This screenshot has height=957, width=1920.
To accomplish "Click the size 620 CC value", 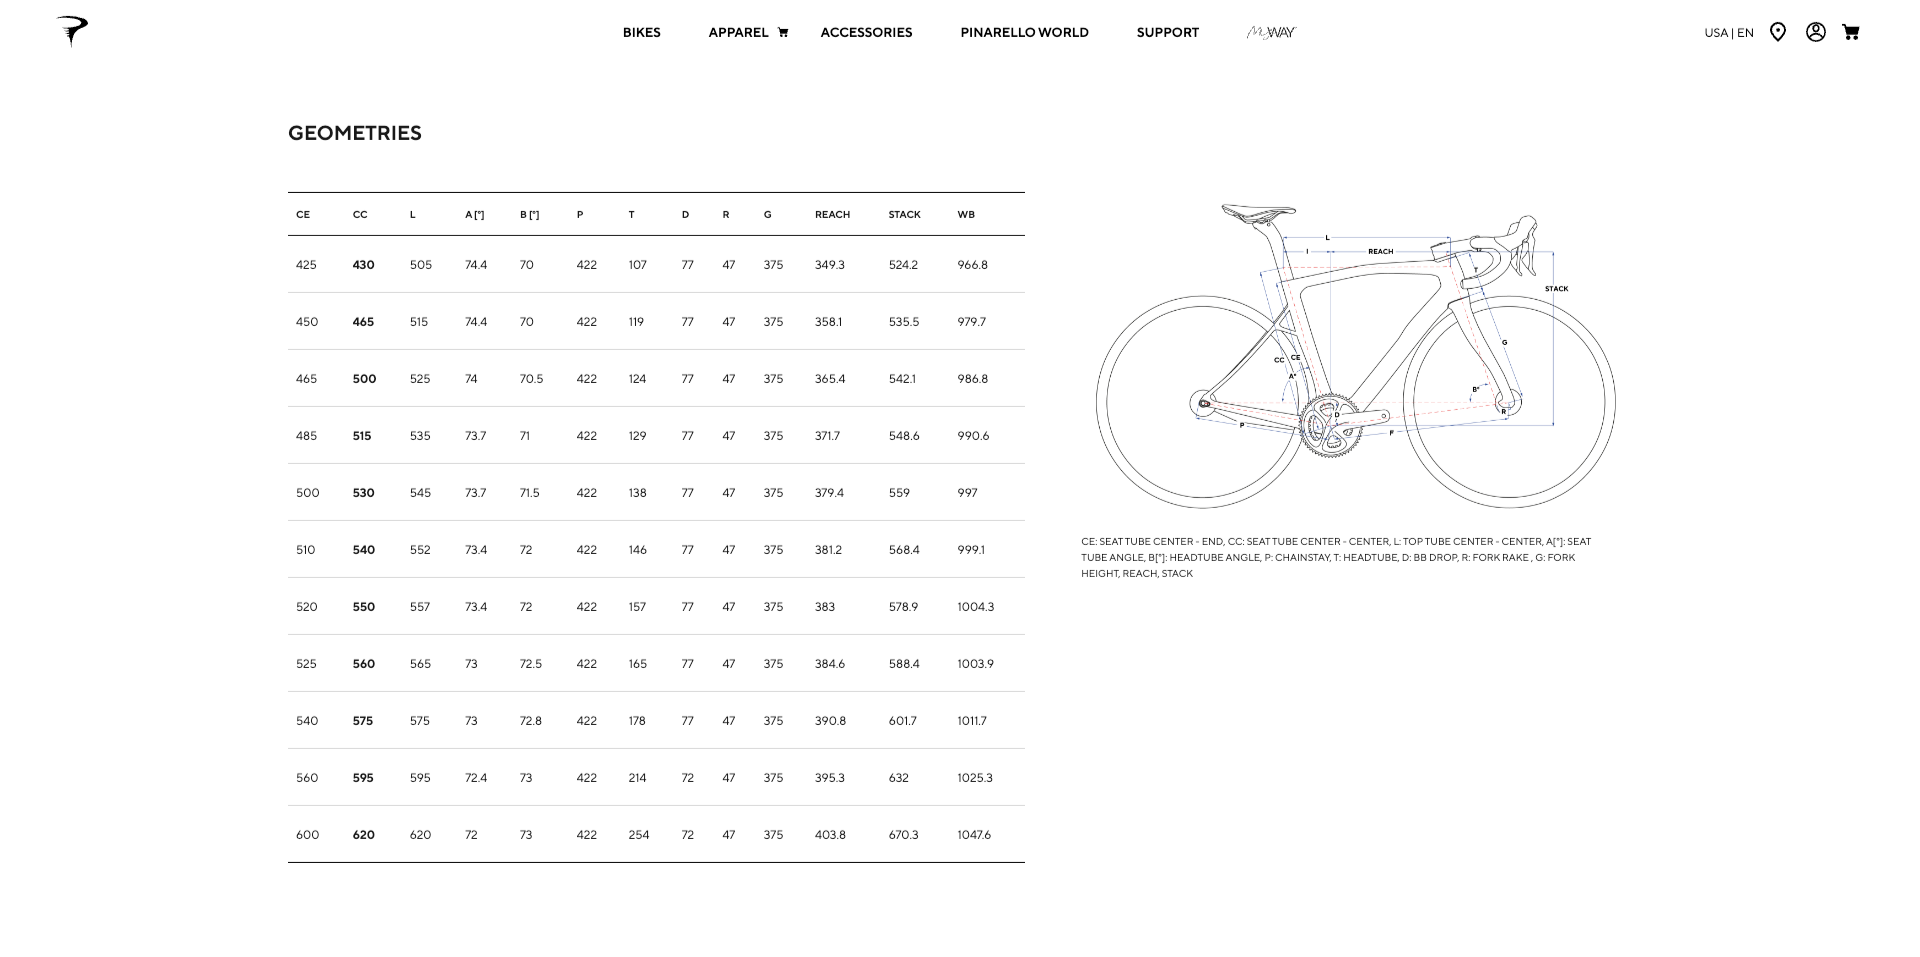I will [363, 835].
